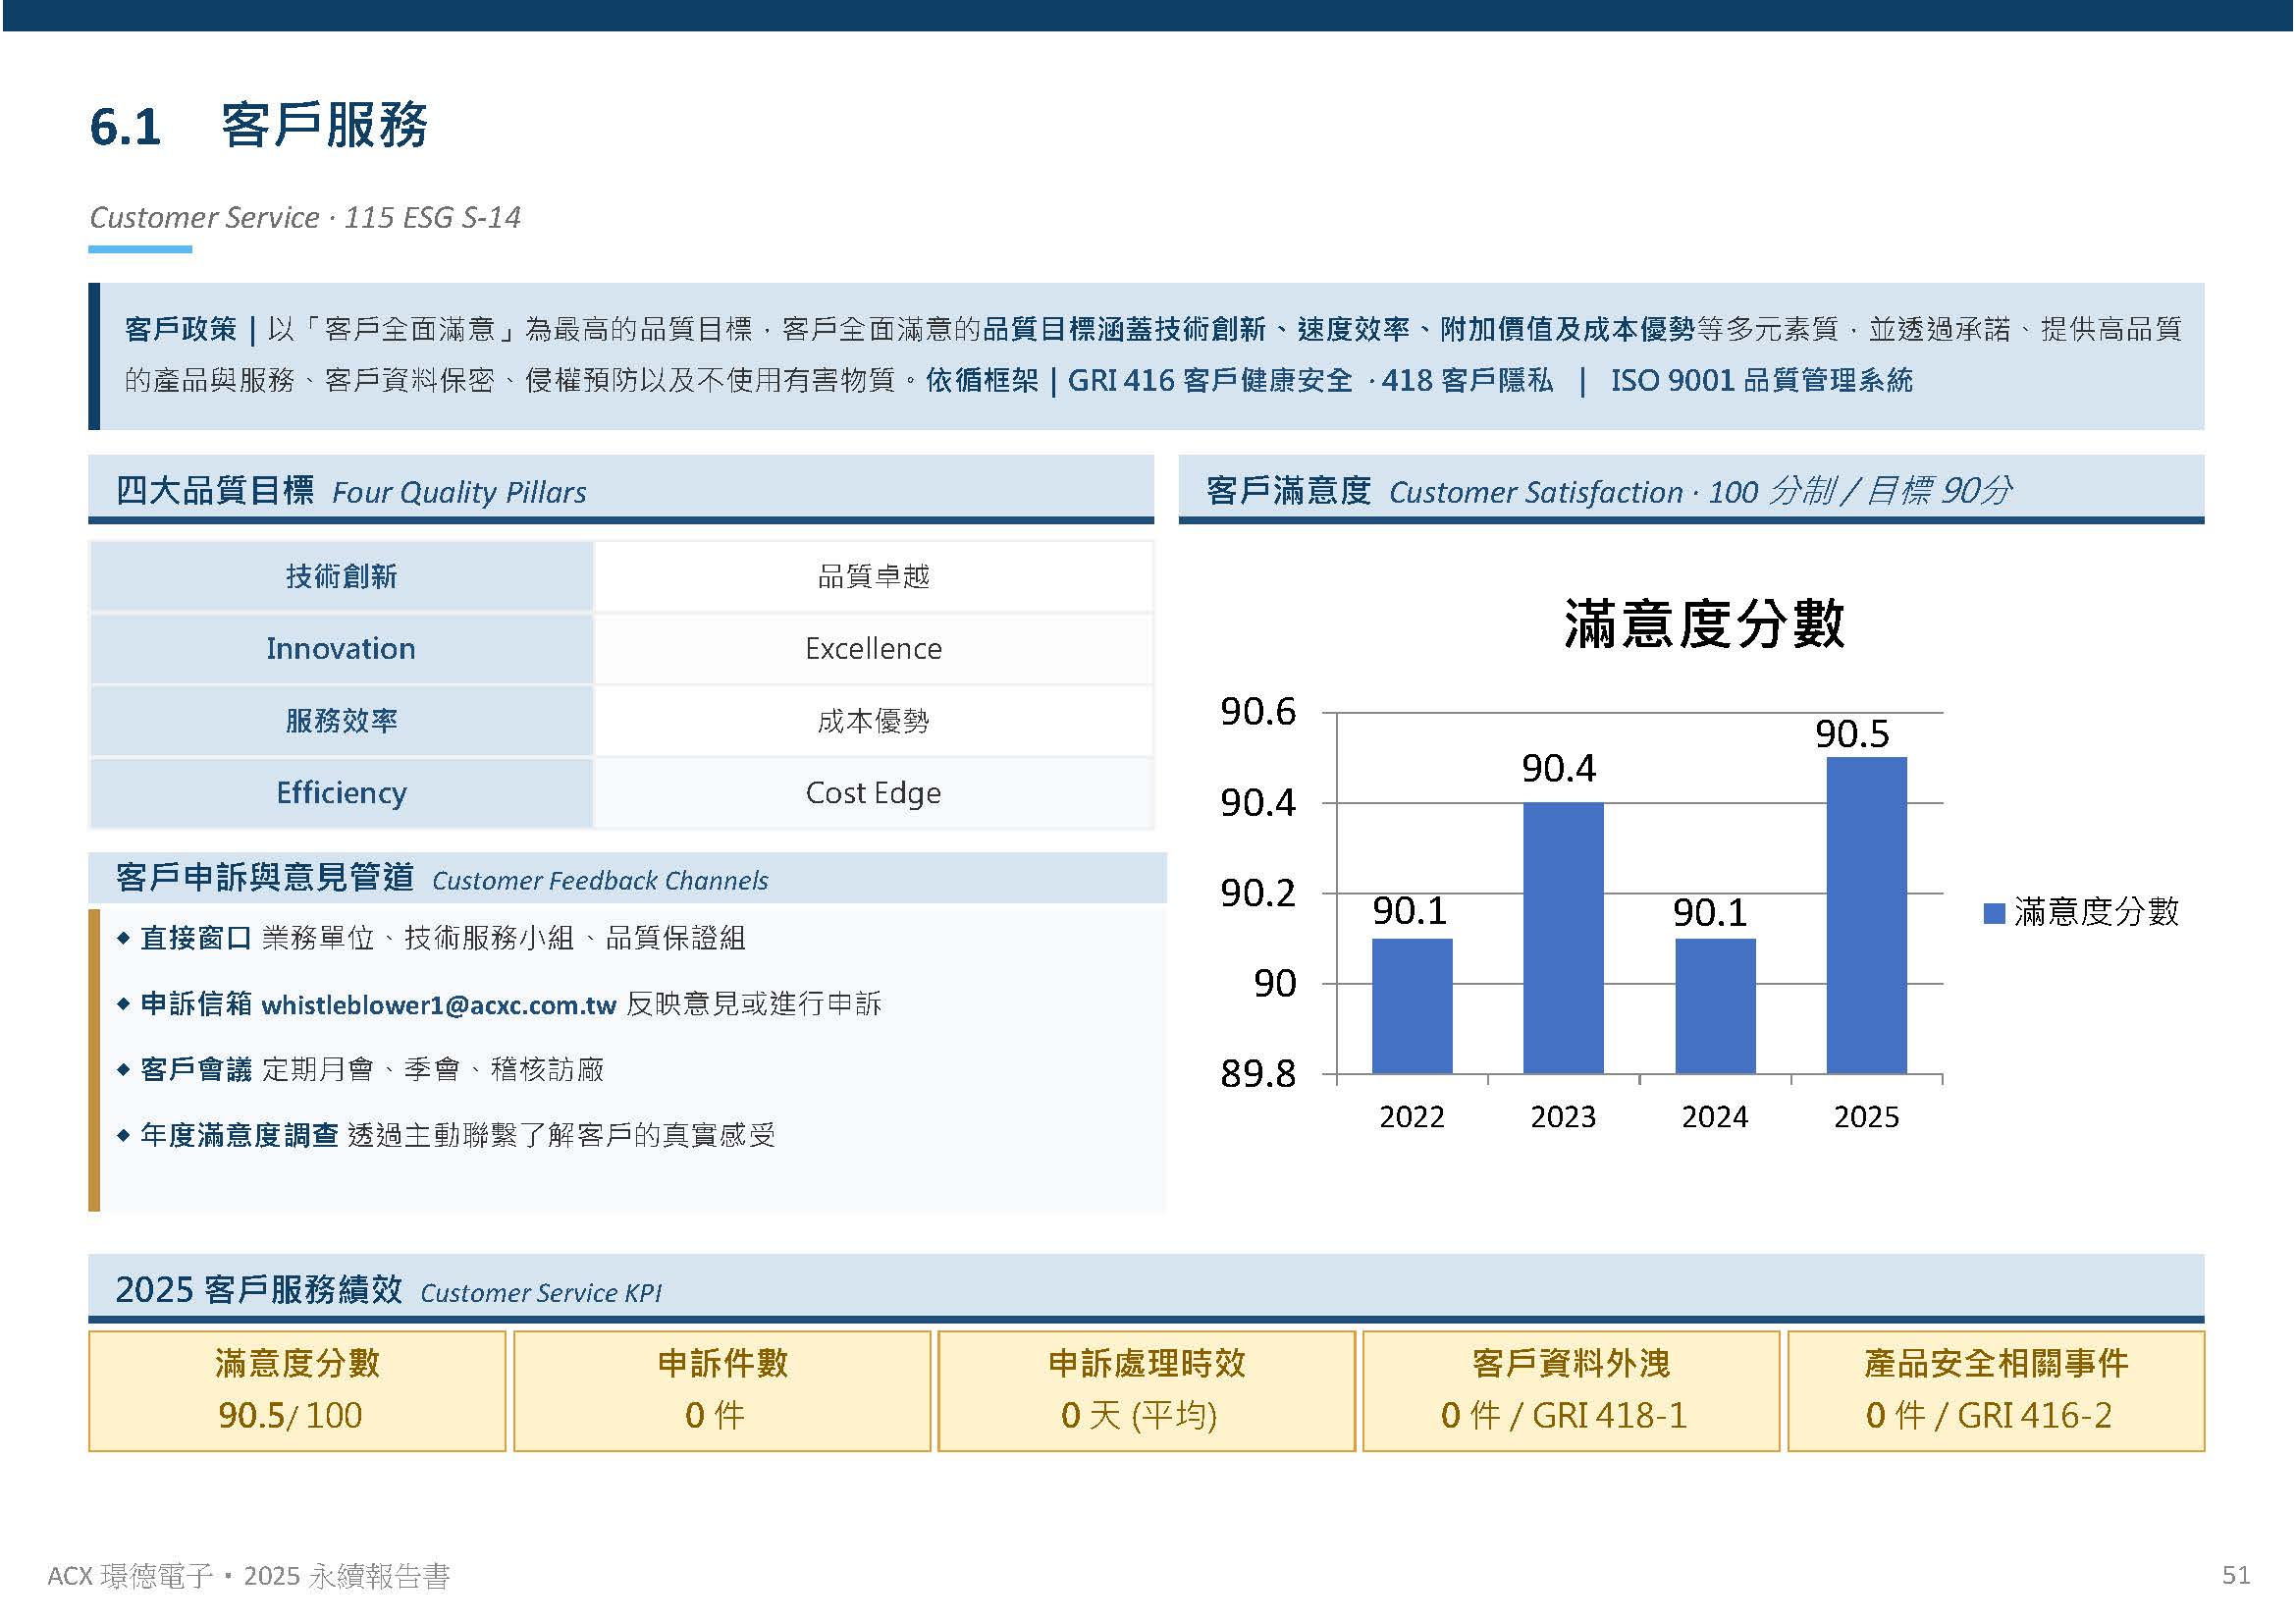This screenshot has width=2296, height=1624.
Task: Click ISO 9001 品質管理系統 text
Action: point(1761,380)
